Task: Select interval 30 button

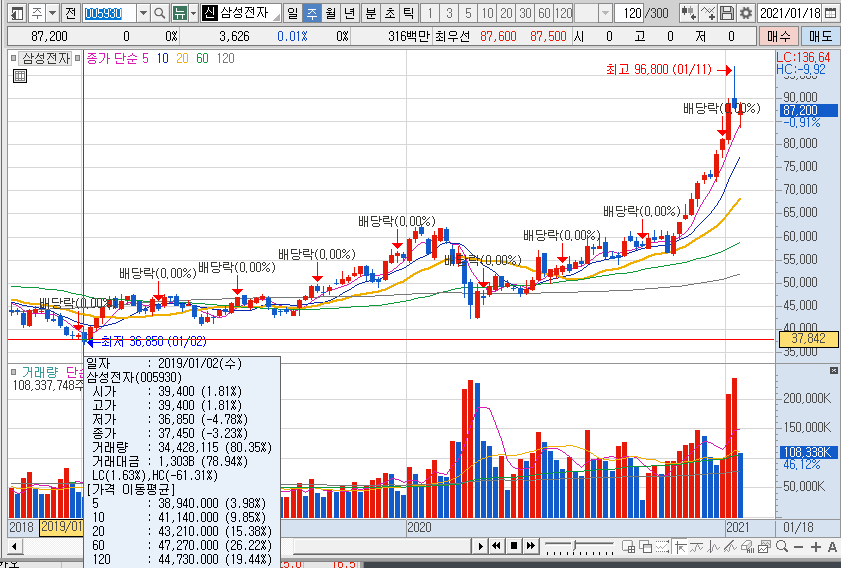Action: click(x=525, y=13)
